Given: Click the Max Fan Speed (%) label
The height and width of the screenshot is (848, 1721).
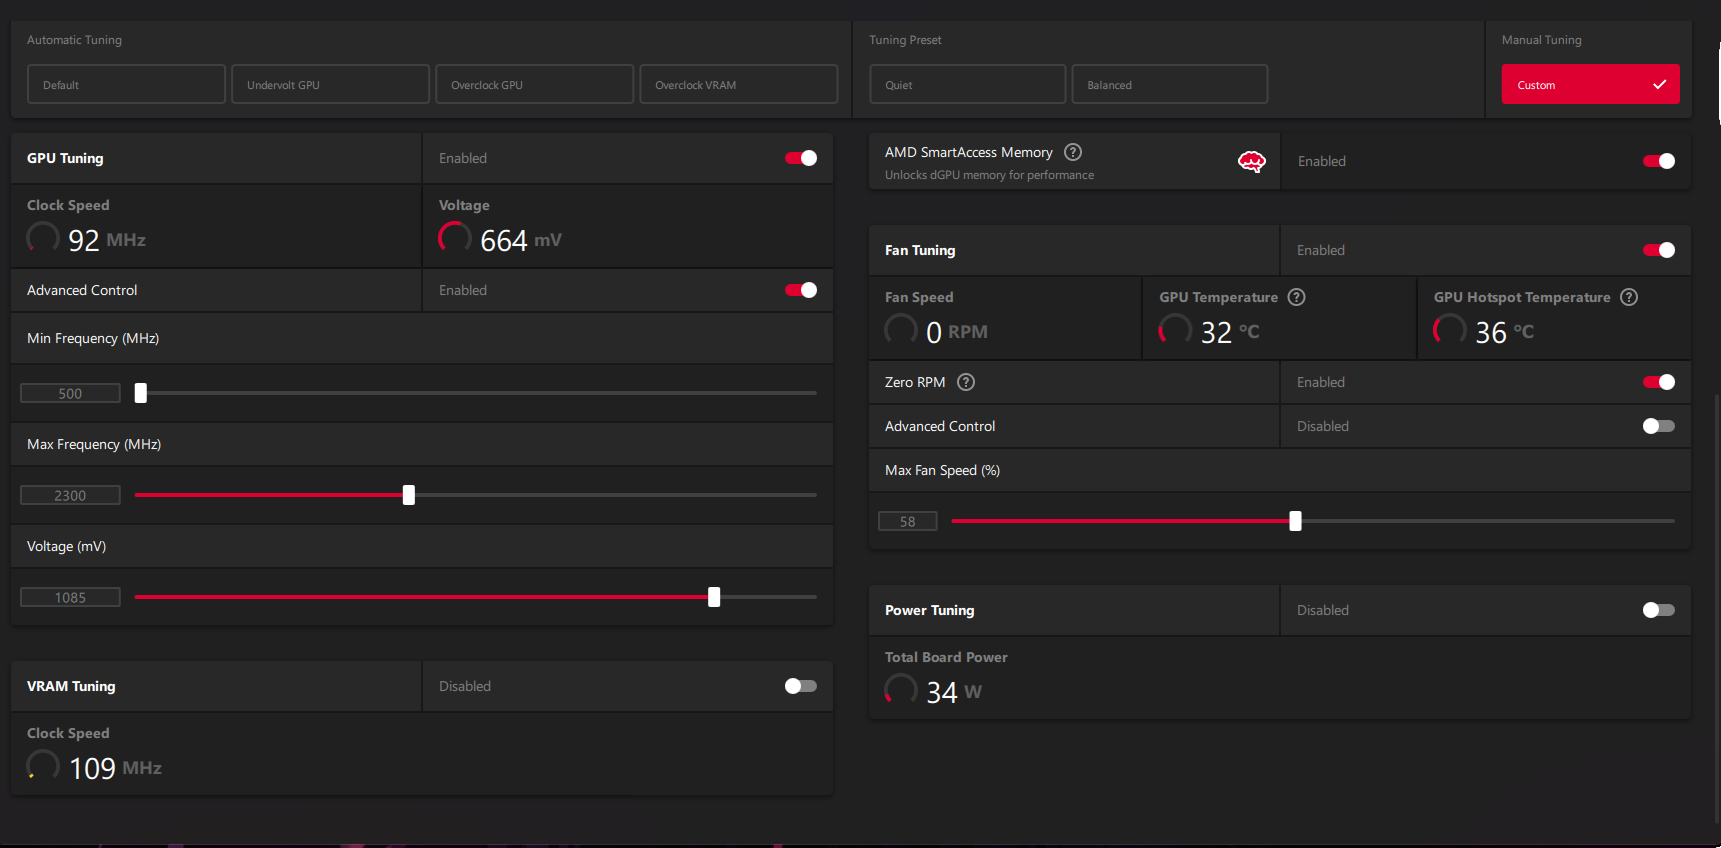Looking at the screenshot, I should point(942,470).
